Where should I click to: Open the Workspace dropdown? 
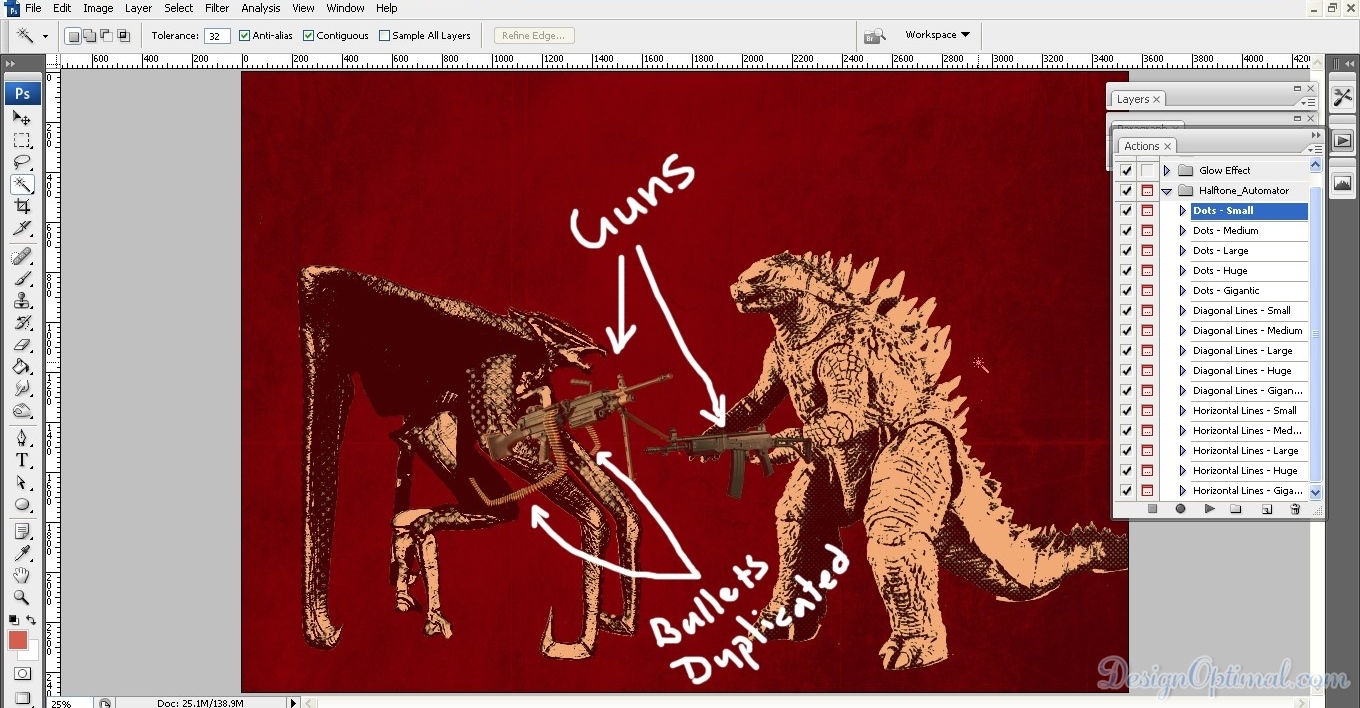(937, 35)
